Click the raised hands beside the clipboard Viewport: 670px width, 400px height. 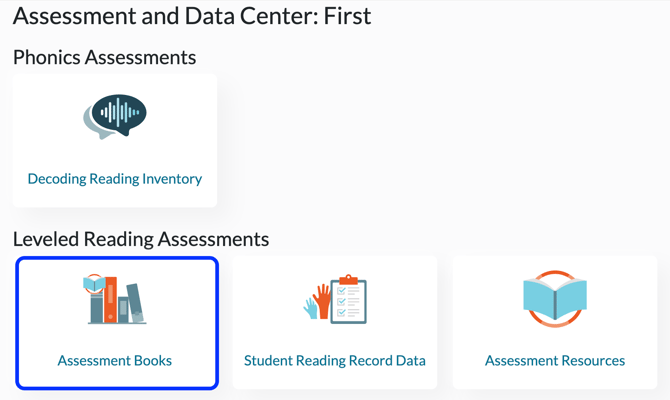tap(318, 302)
